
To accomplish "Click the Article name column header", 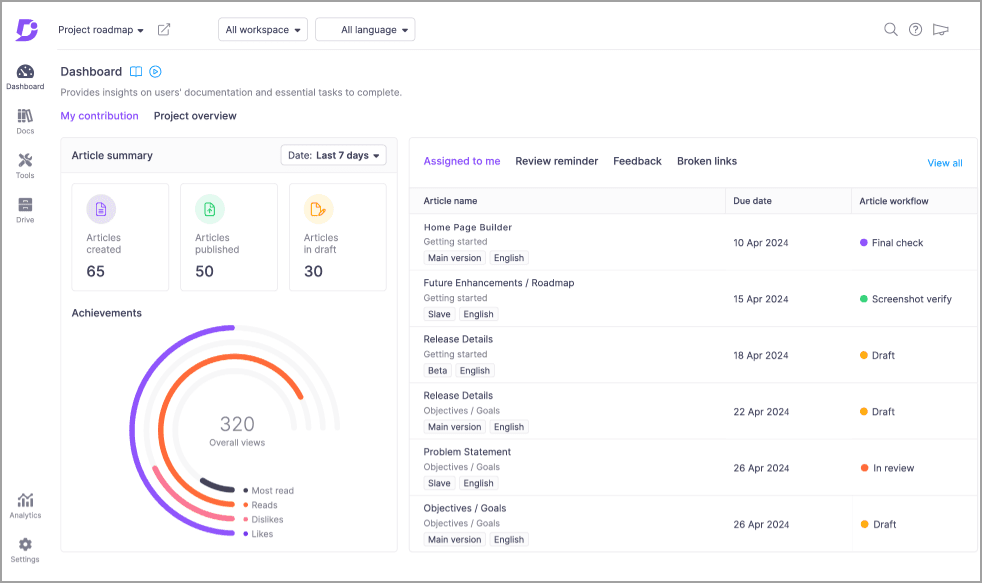I will tap(450, 201).
